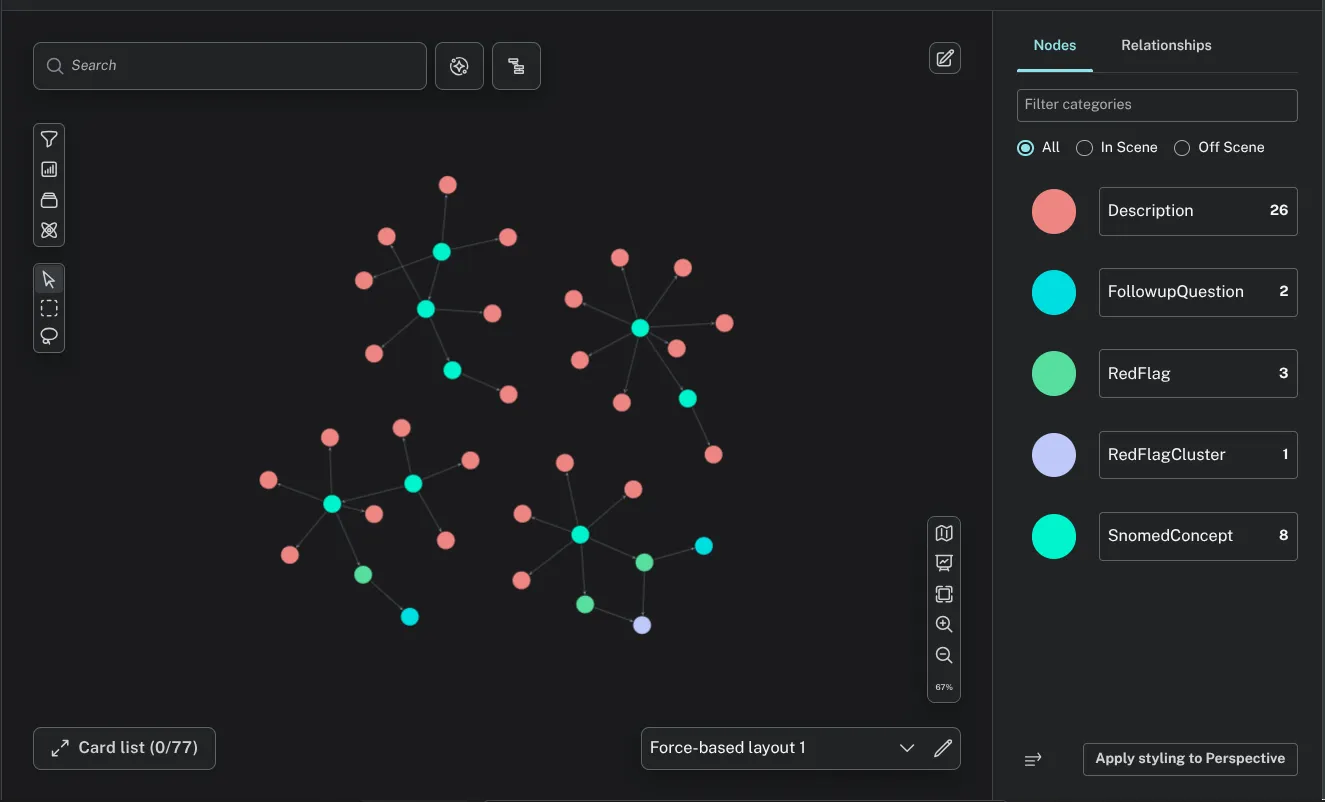The width and height of the screenshot is (1325, 802).
Task: Switch to the Nodes tab
Action: [x=1055, y=45]
